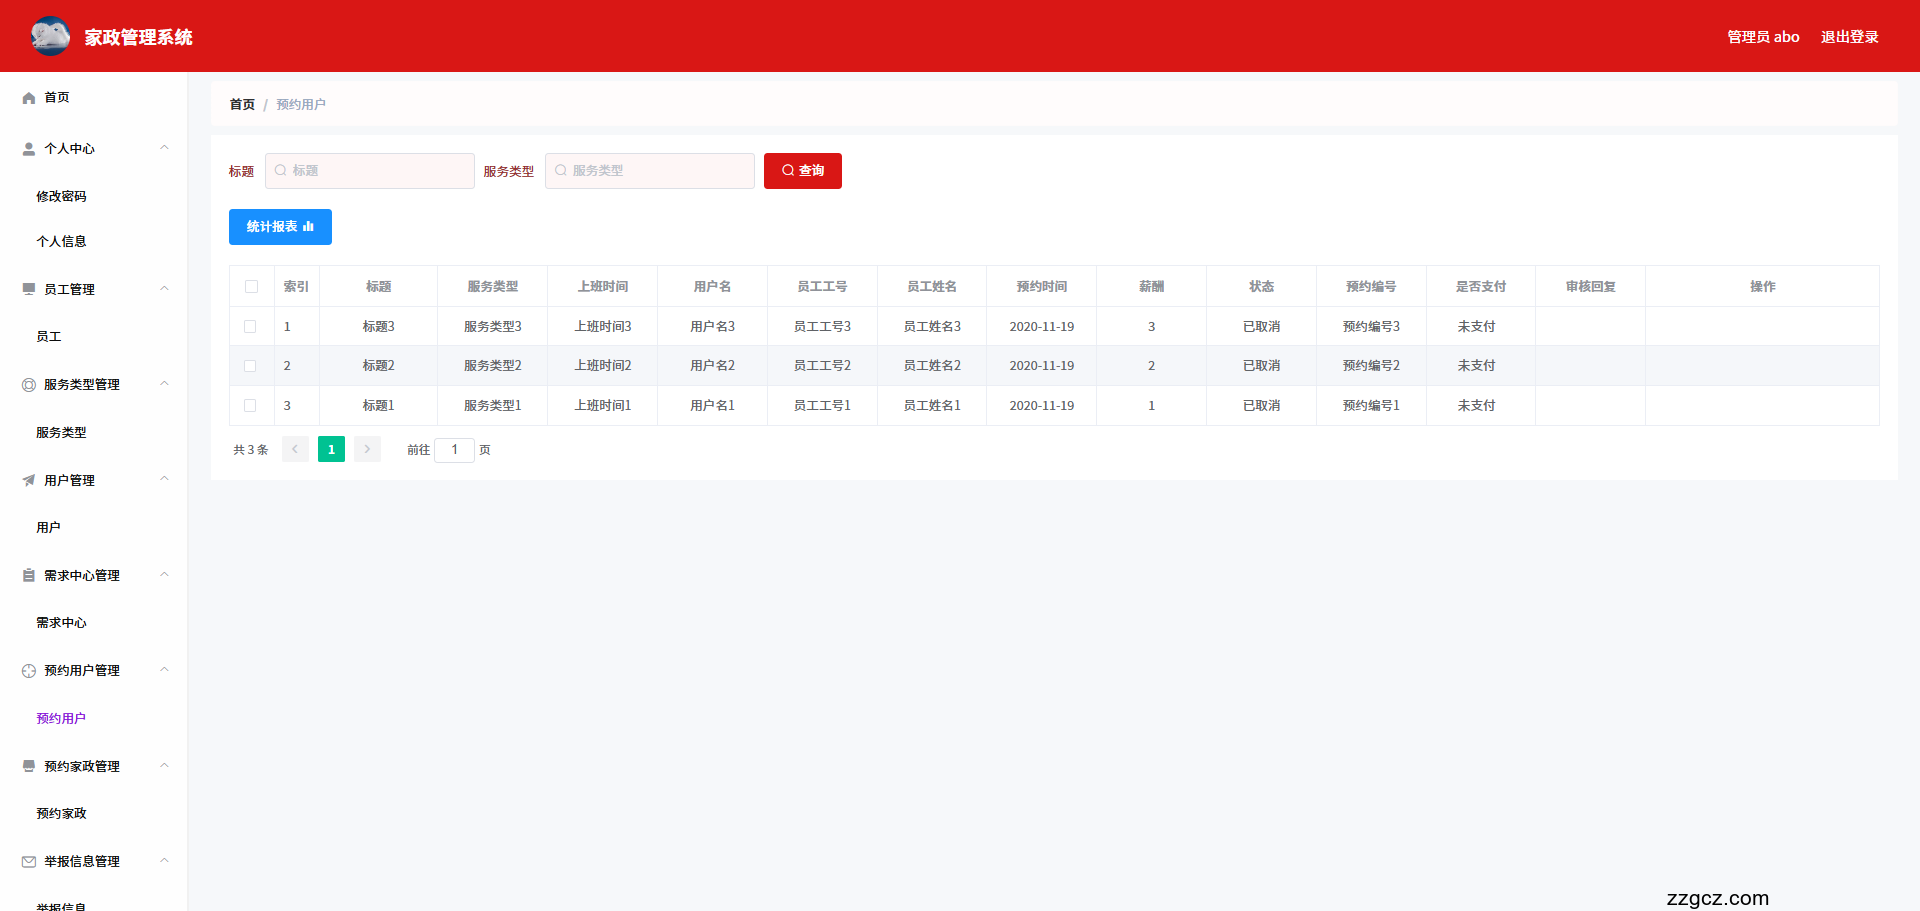Select the checkbox for row 标题1
This screenshot has width=1920, height=911.
[x=250, y=406]
